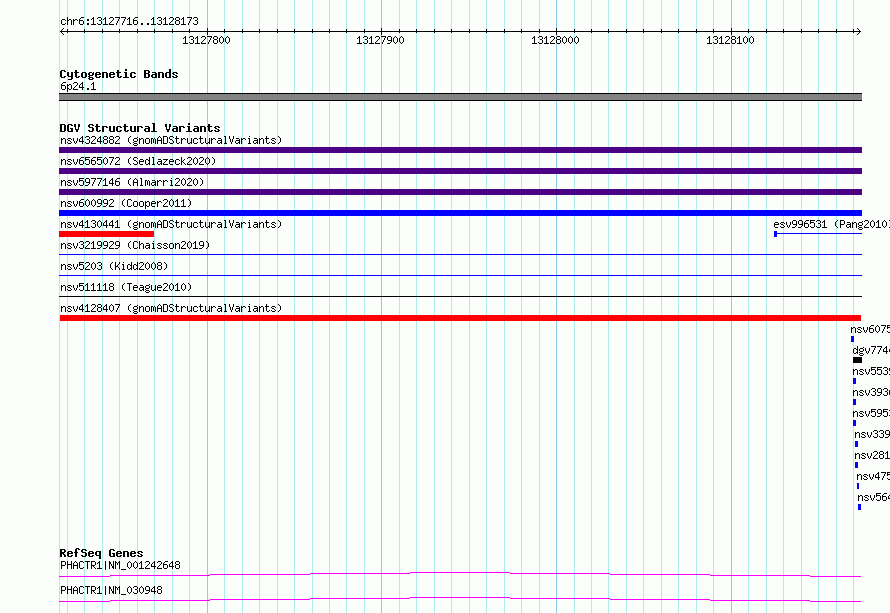This screenshot has height=613, width=890.
Task: Open the esv996531 (Pang2010) label
Action: (x=832, y=224)
